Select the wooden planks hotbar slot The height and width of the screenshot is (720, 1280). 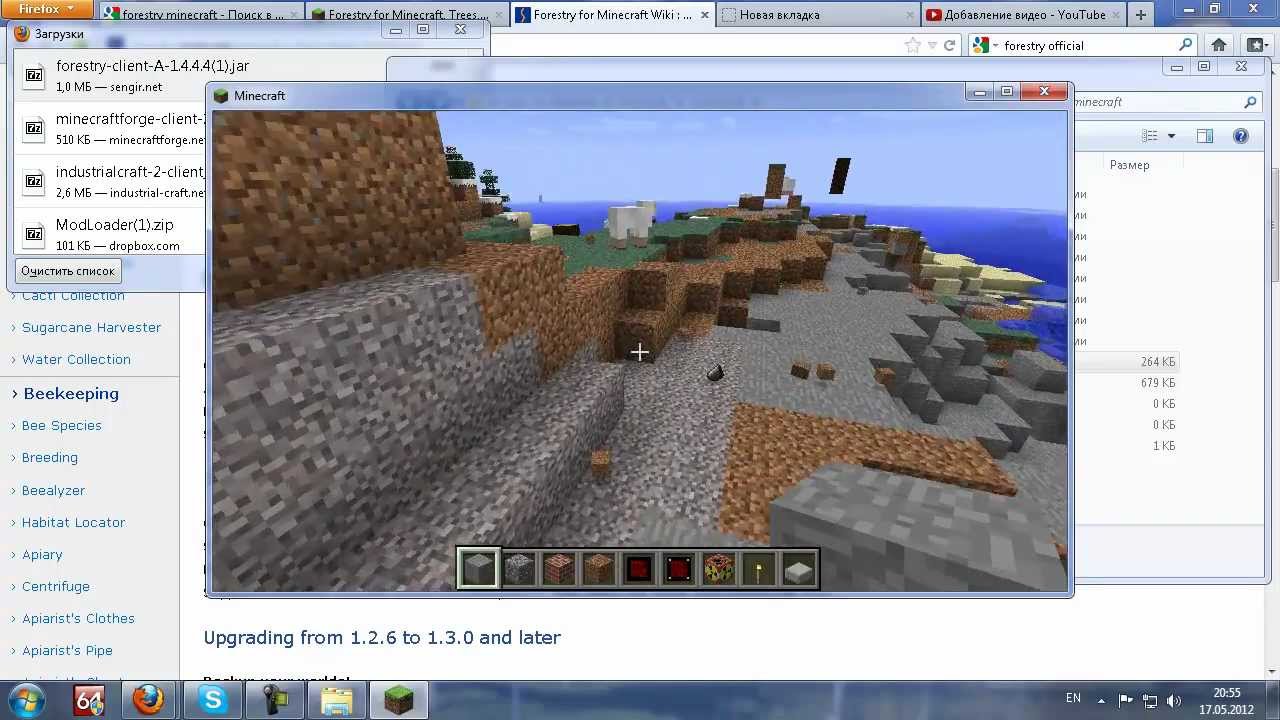[x=599, y=569]
